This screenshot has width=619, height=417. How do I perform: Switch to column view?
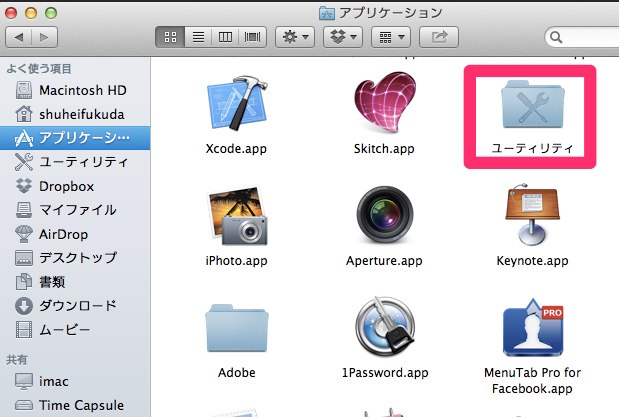point(225,37)
